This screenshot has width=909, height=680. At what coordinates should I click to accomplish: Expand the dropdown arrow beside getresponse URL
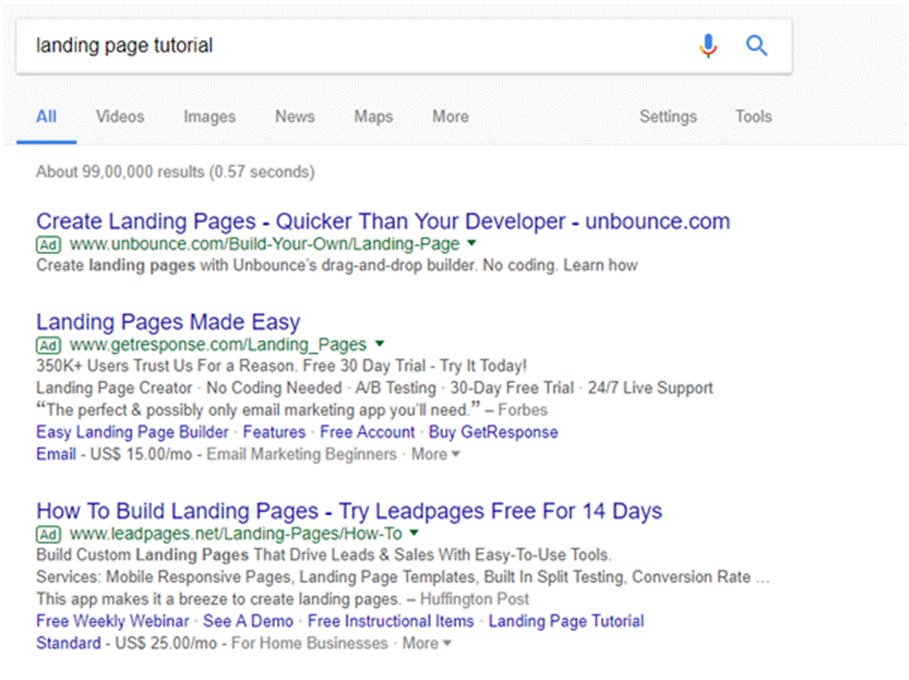pos(379,345)
